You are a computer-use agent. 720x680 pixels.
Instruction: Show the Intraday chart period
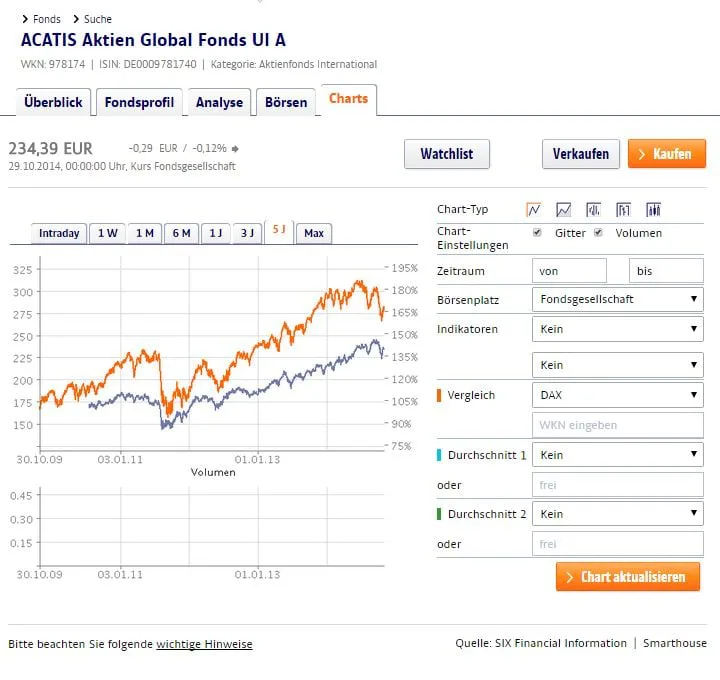click(x=59, y=233)
